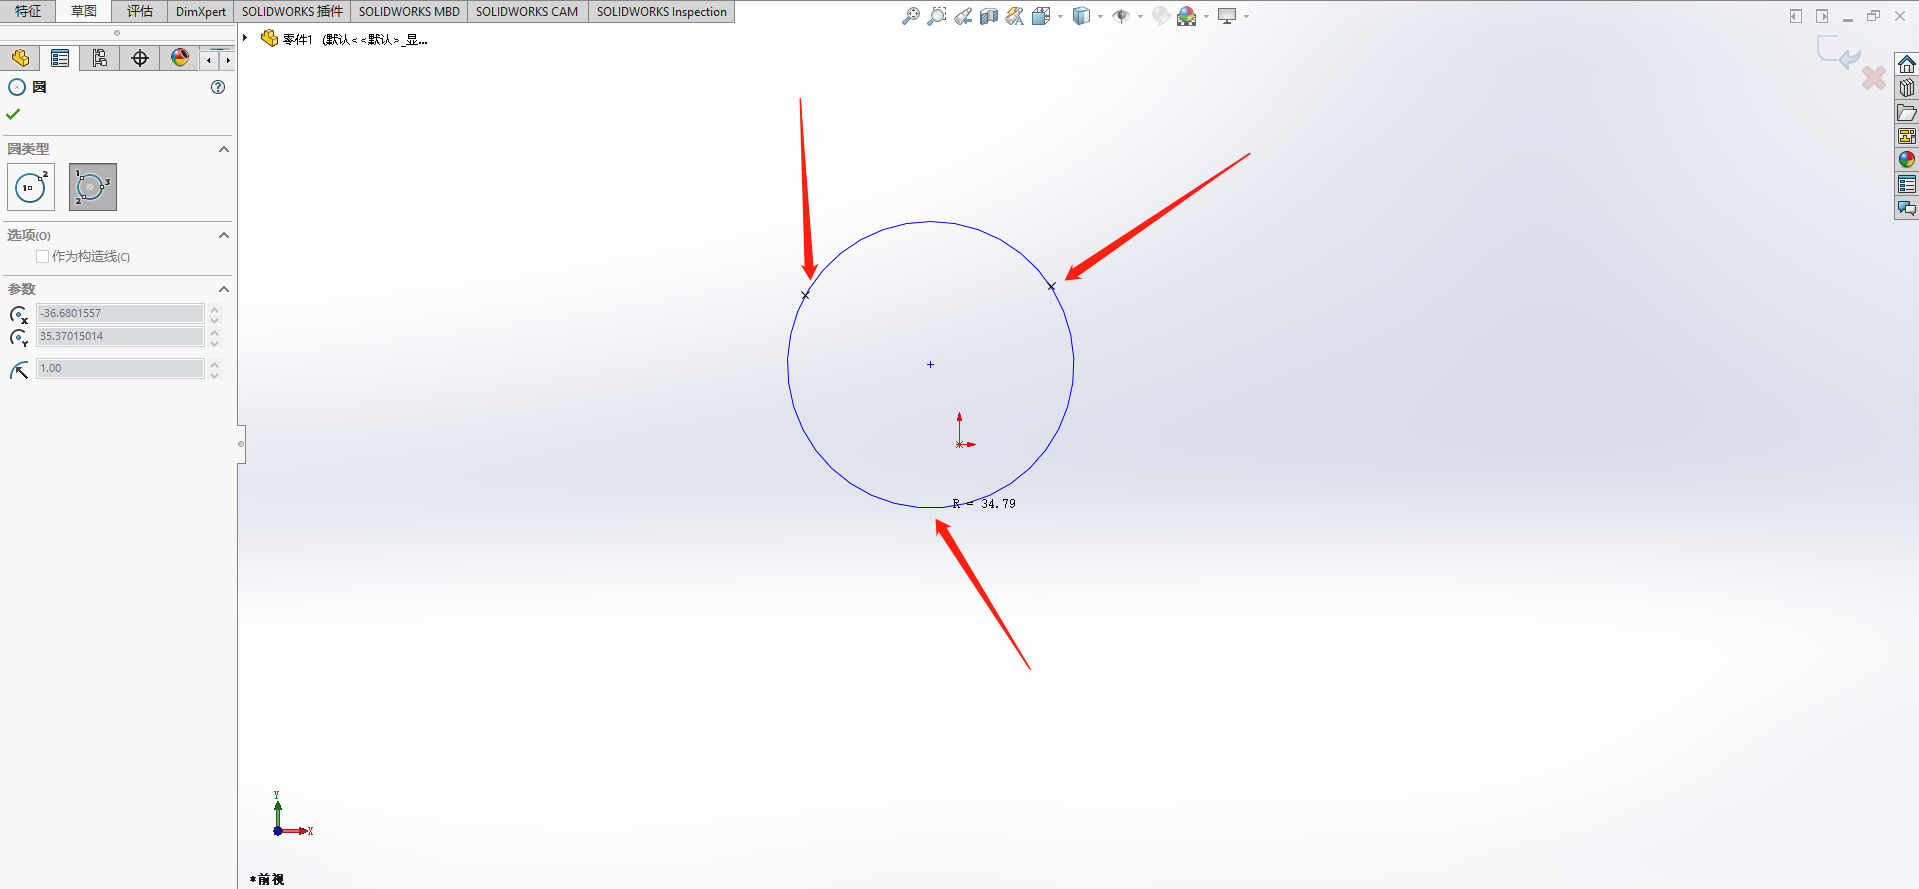
Task: Collapse the 圆类型 section
Action: pyautogui.click(x=224, y=149)
